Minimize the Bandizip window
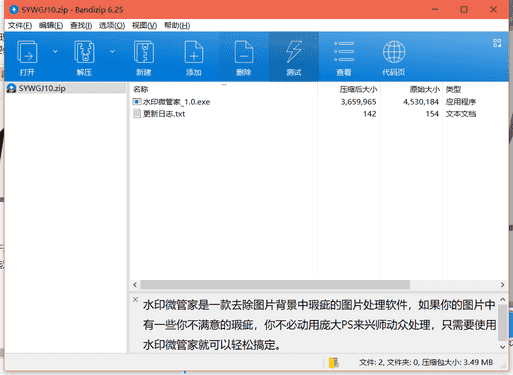Viewport: 513px width, 375px height. point(435,9)
